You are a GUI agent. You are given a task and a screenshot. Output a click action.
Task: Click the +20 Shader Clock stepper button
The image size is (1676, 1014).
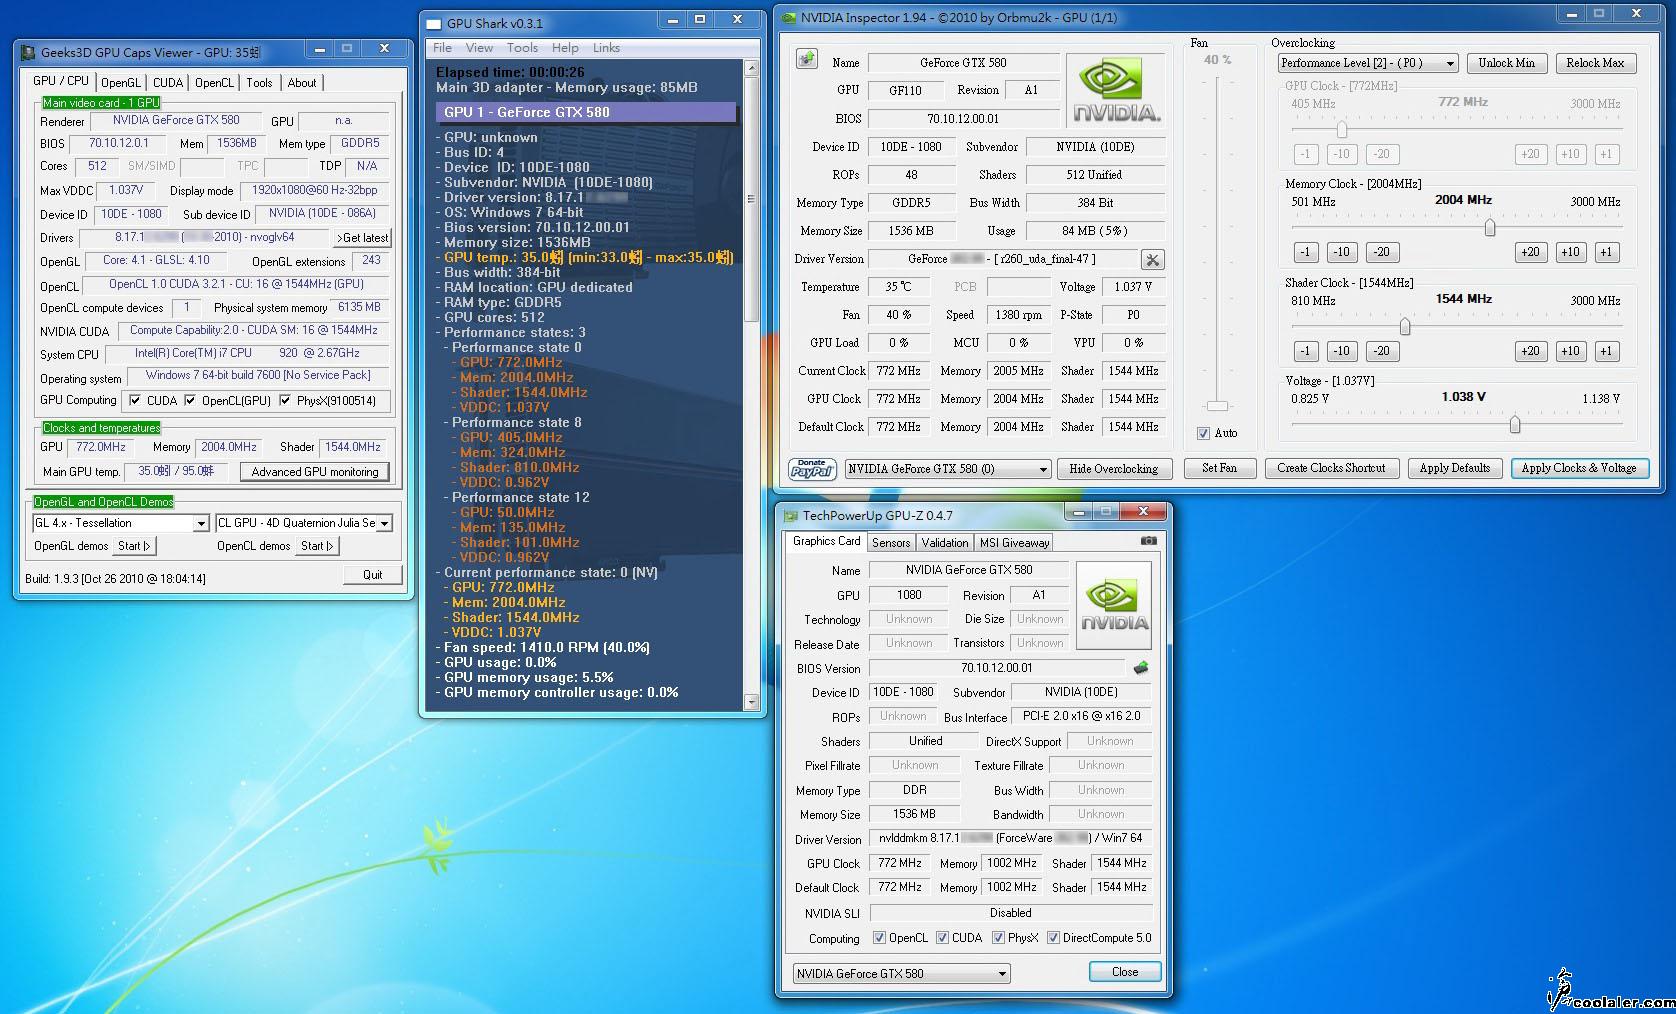pyautogui.click(x=1529, y=351)
